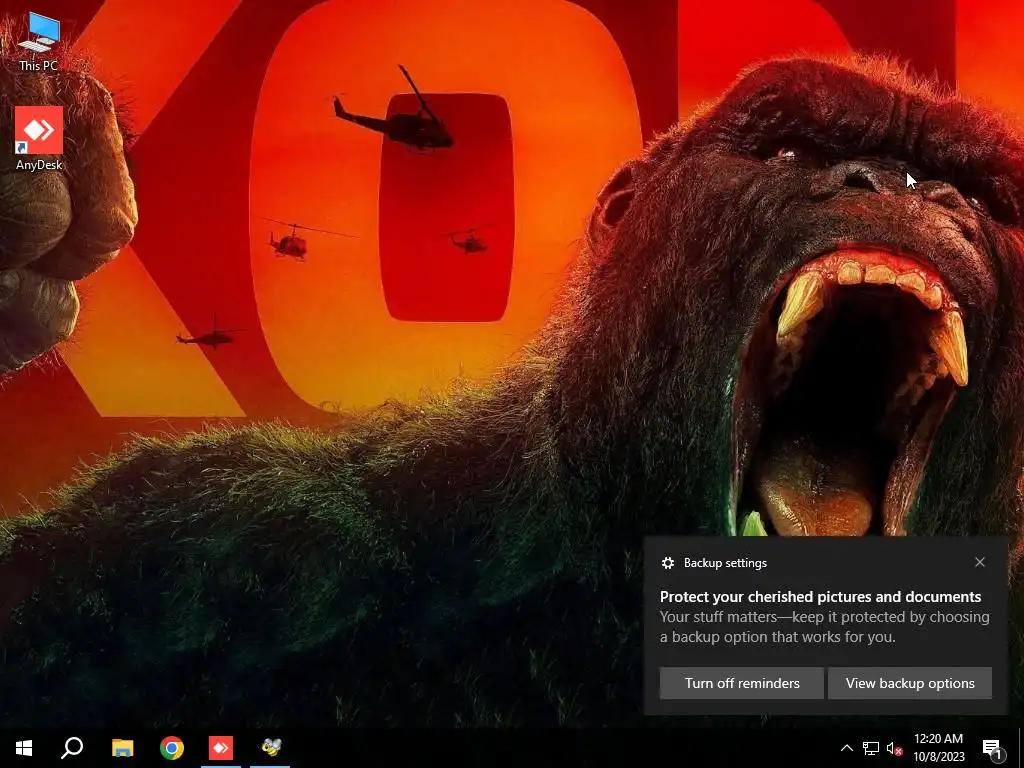The width and height of the screenshot is (1024, 768).
Task: Open File Explorer from the taskbar
Action: (122, 748)
